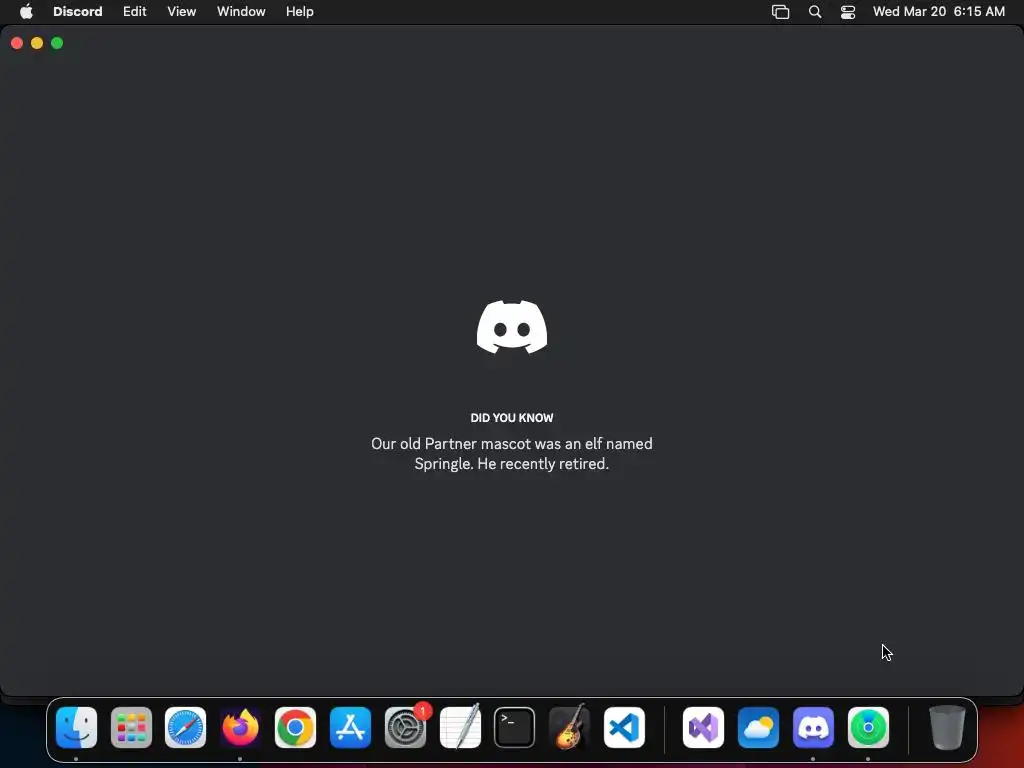Launch Firefox from the Dock
This screenshot has width=1024, height=768.
click(240, 728)
